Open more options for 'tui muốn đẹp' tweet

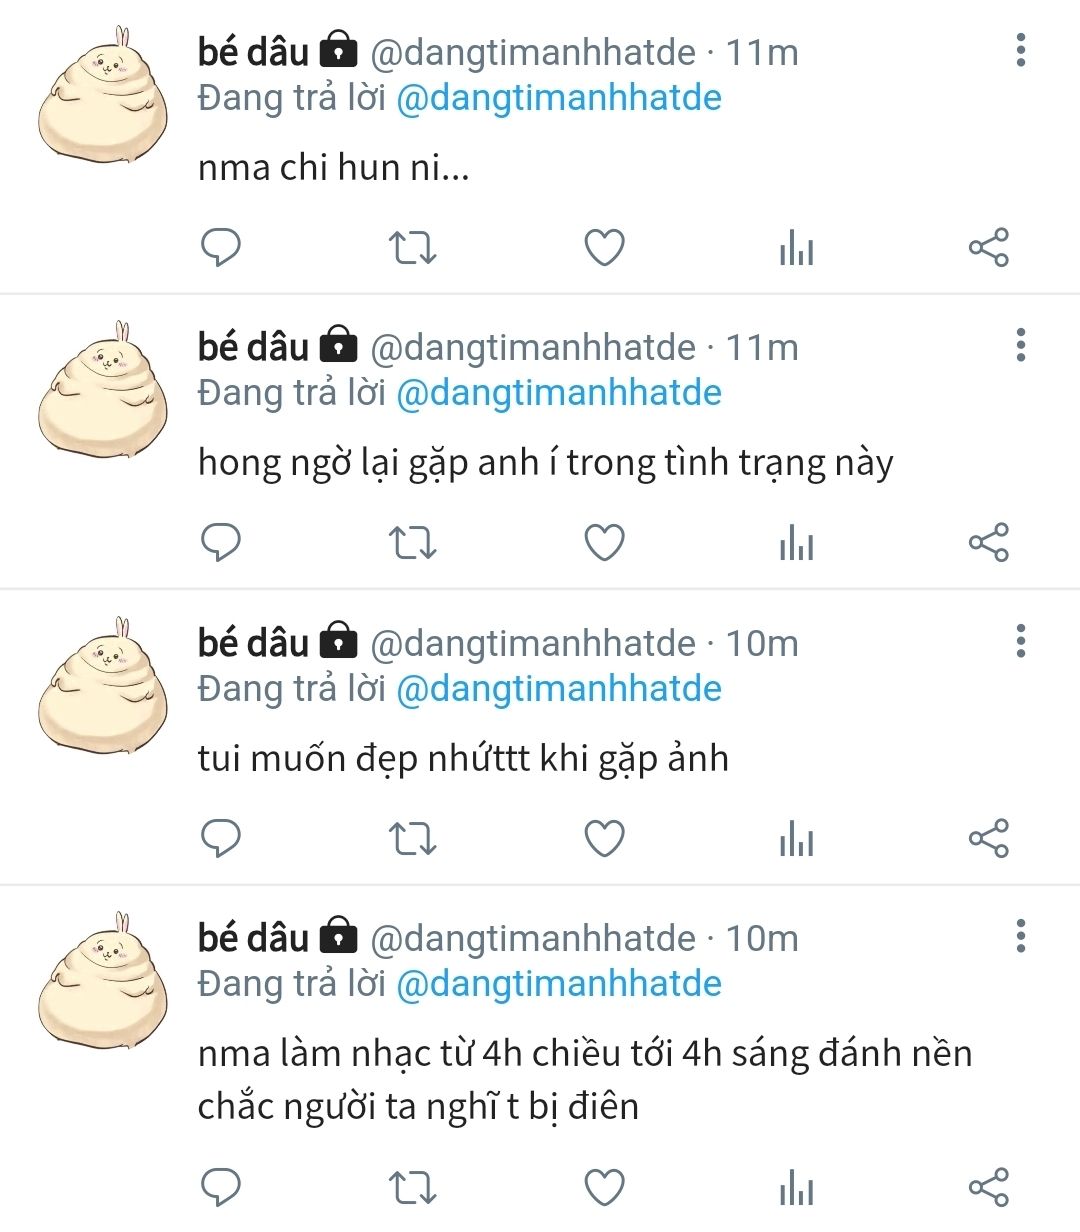(x=1021, y=641)
